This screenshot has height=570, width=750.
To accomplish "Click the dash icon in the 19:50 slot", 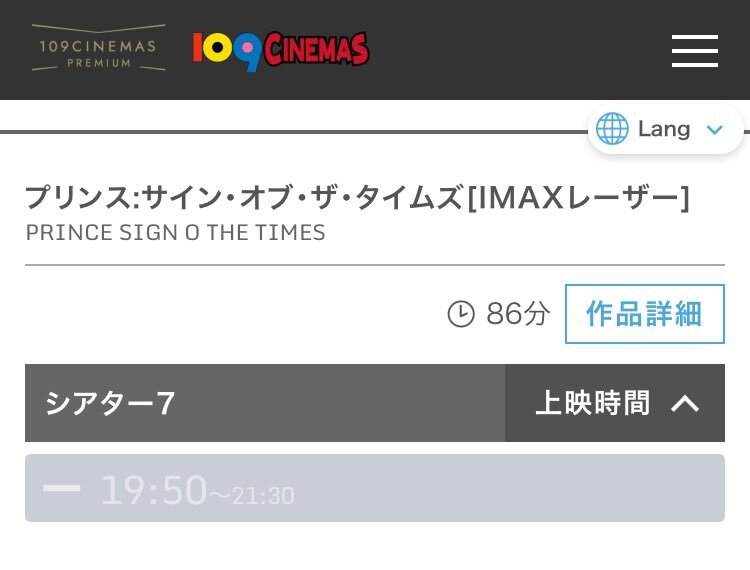I will (62, 488).
